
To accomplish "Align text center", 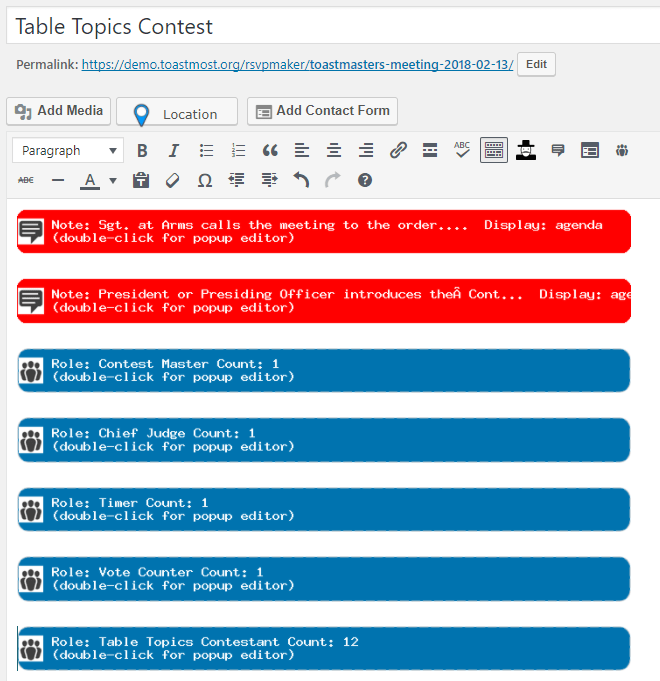I will point(334,151).
